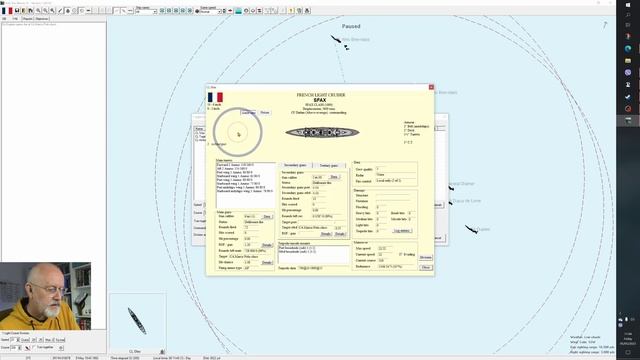This screenshot has width=640, height=360.
Task: Open the Objectives tab in the left panel
Action: tap(41, 18)
